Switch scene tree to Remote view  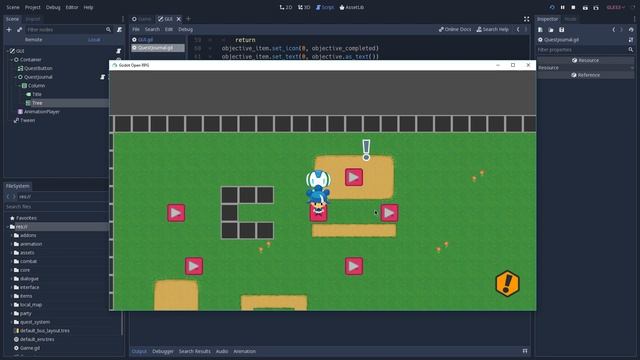[x=33, y=40]
